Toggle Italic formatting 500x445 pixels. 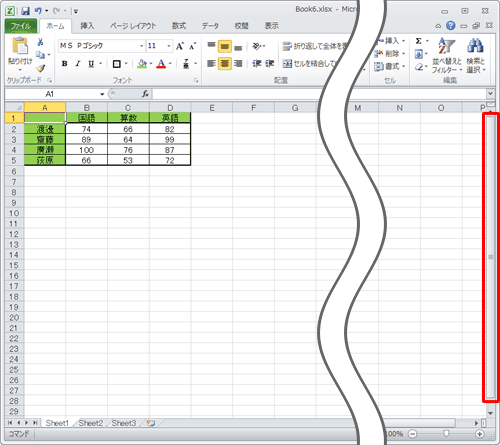78,64
